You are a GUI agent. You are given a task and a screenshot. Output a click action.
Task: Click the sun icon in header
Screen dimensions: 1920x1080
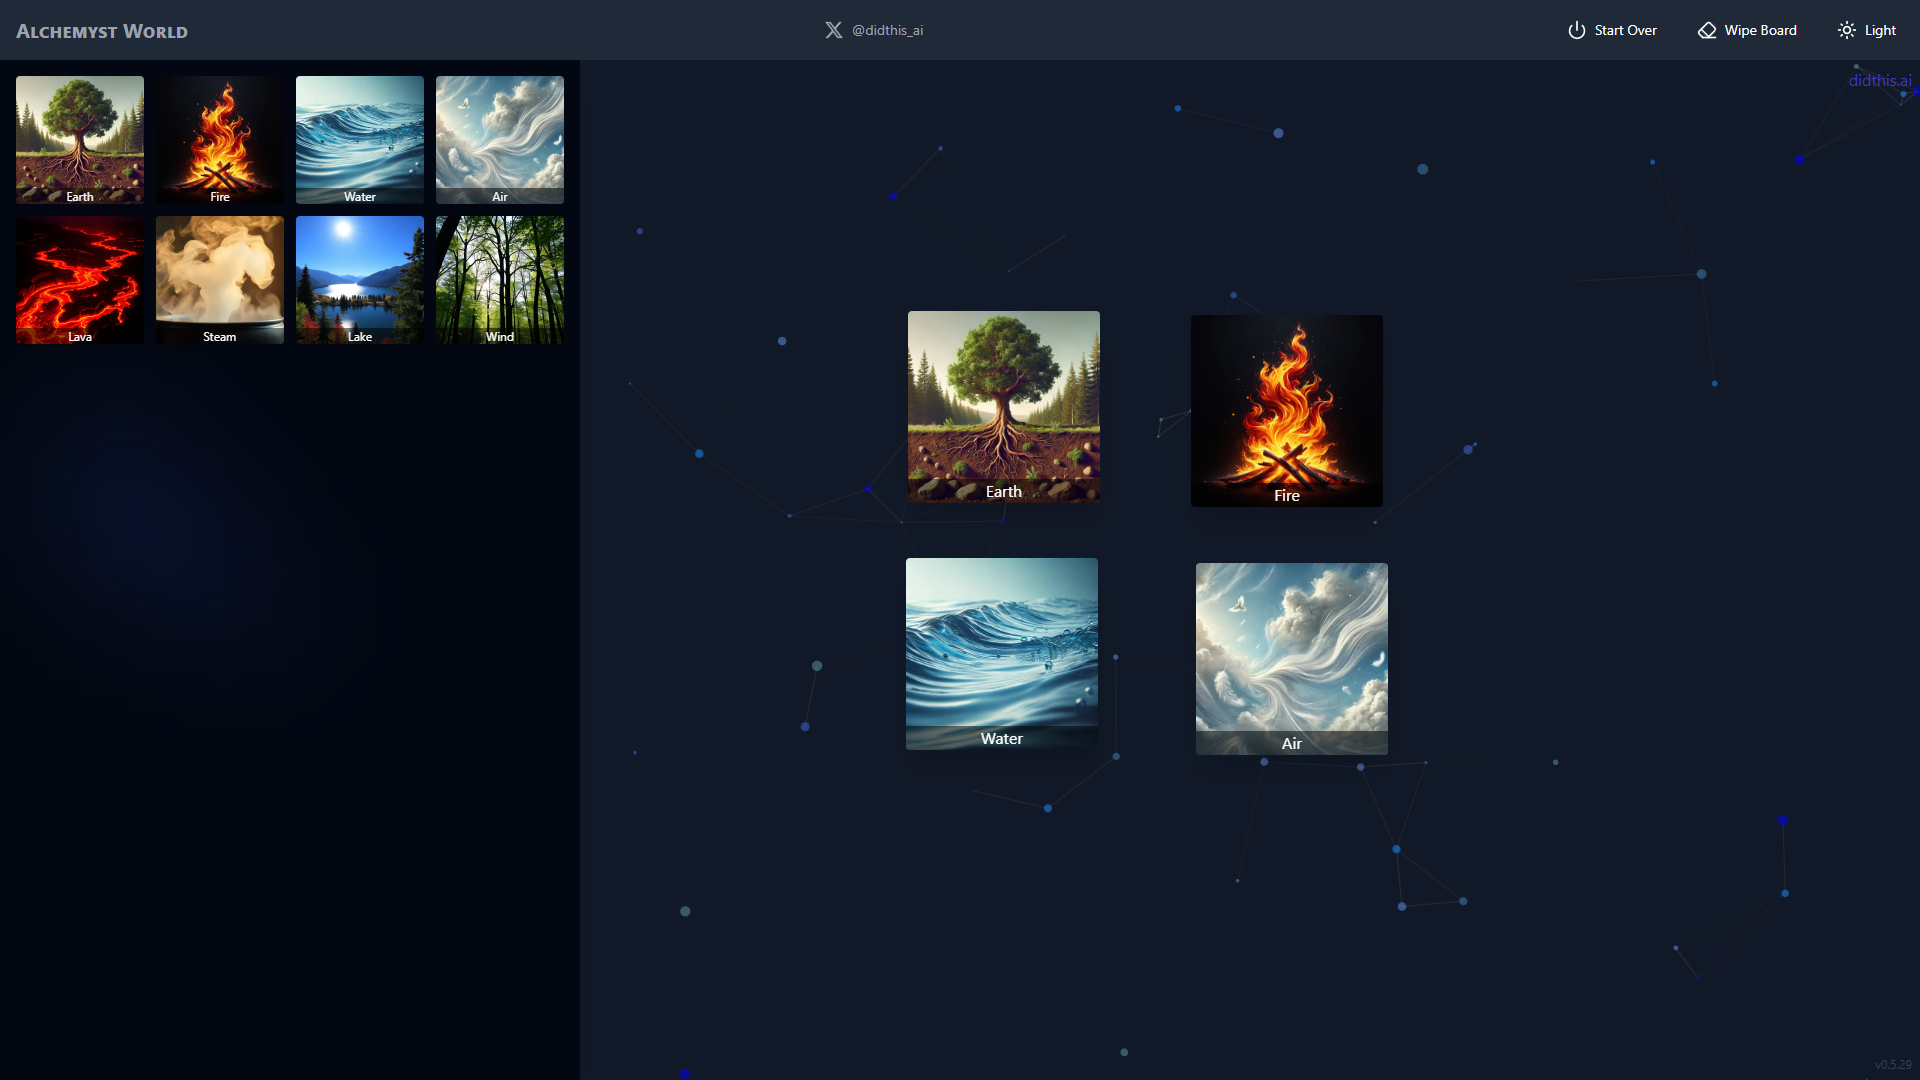tap(1846, 30)
